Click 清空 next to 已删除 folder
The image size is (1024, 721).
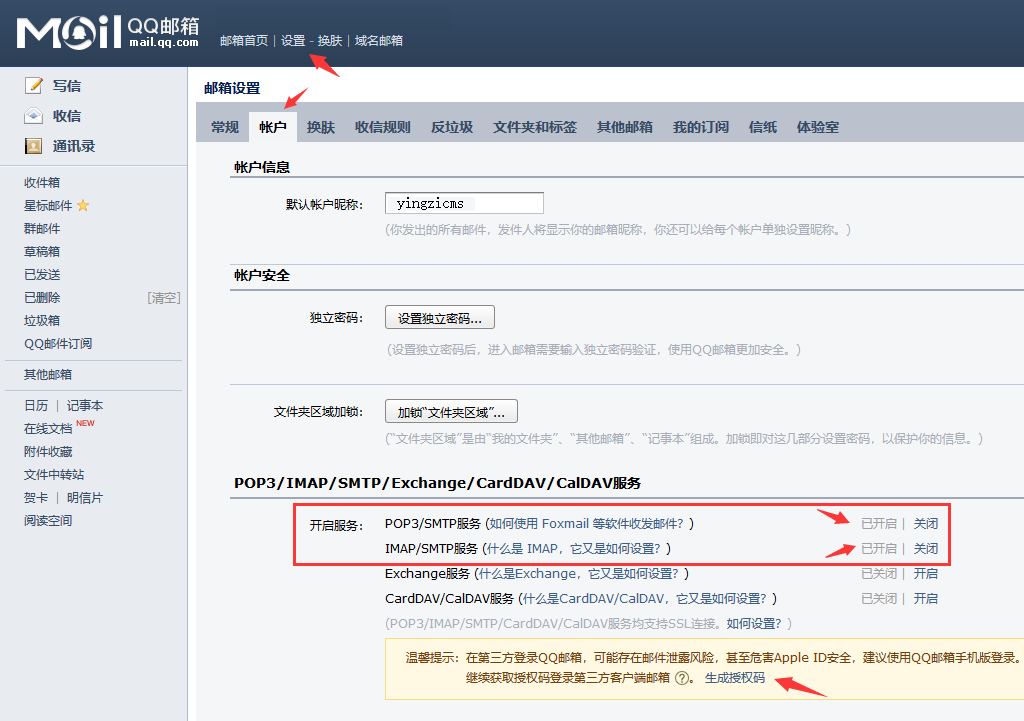[x=164, y=298]
